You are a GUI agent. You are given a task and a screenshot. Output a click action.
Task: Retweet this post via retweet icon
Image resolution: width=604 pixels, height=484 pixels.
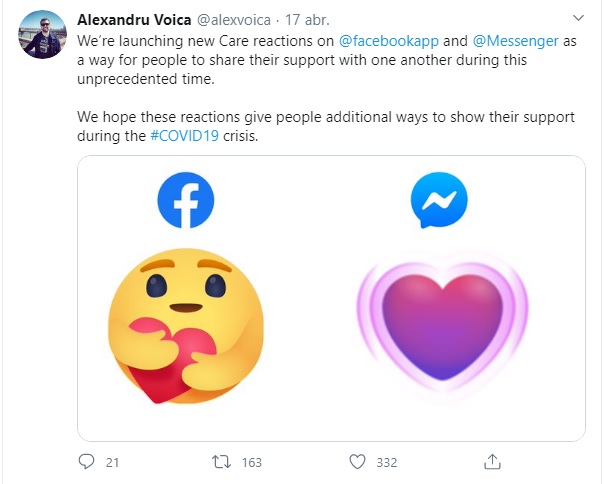(x=222, y=462)
